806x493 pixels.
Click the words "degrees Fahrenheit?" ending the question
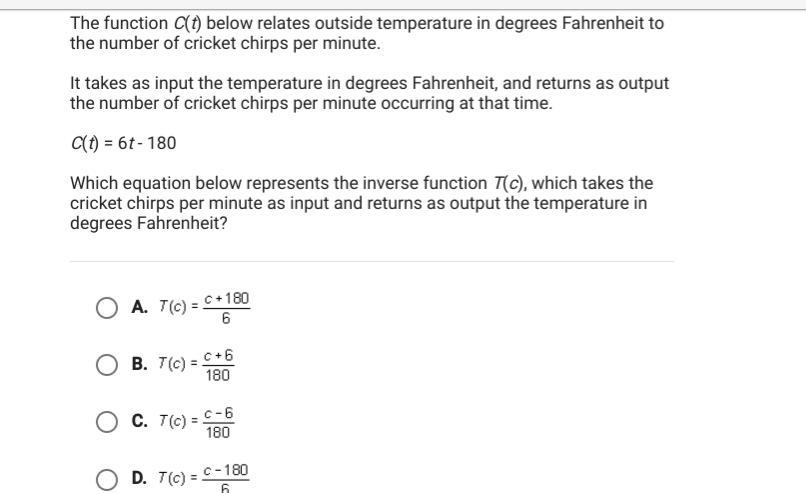[149, 223]
